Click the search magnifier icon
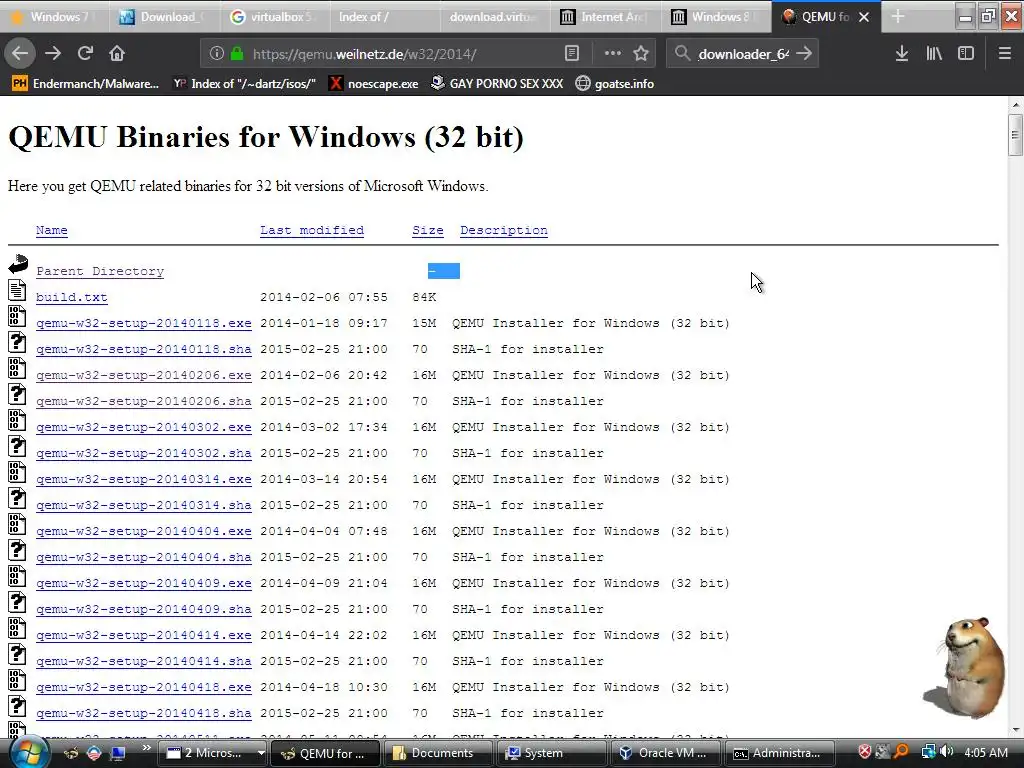This screenshot has height=768, width=1024. (682, 54)
